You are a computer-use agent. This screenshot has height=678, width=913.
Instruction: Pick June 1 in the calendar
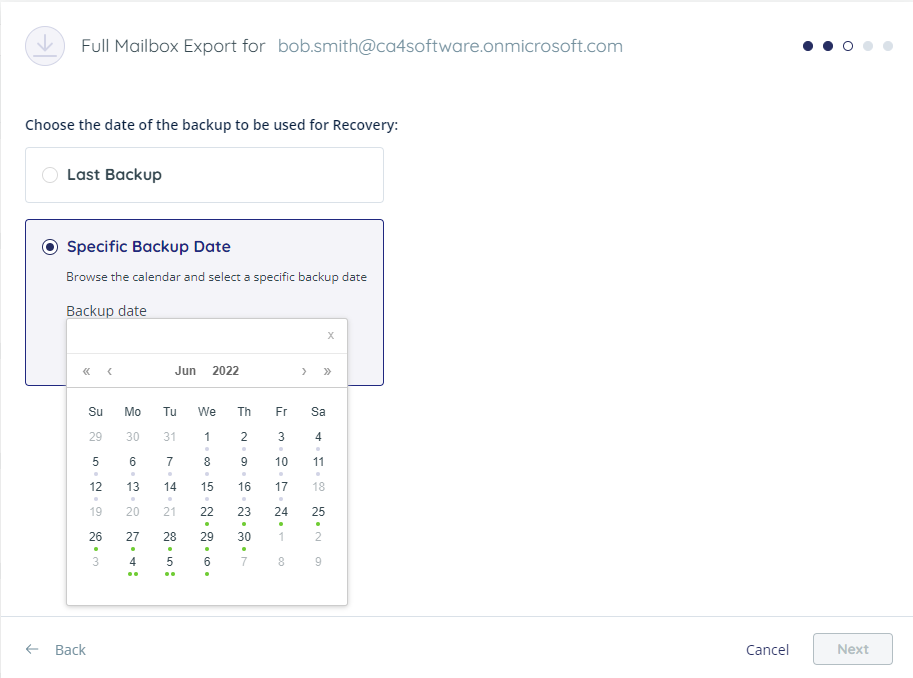coord(207,437)
